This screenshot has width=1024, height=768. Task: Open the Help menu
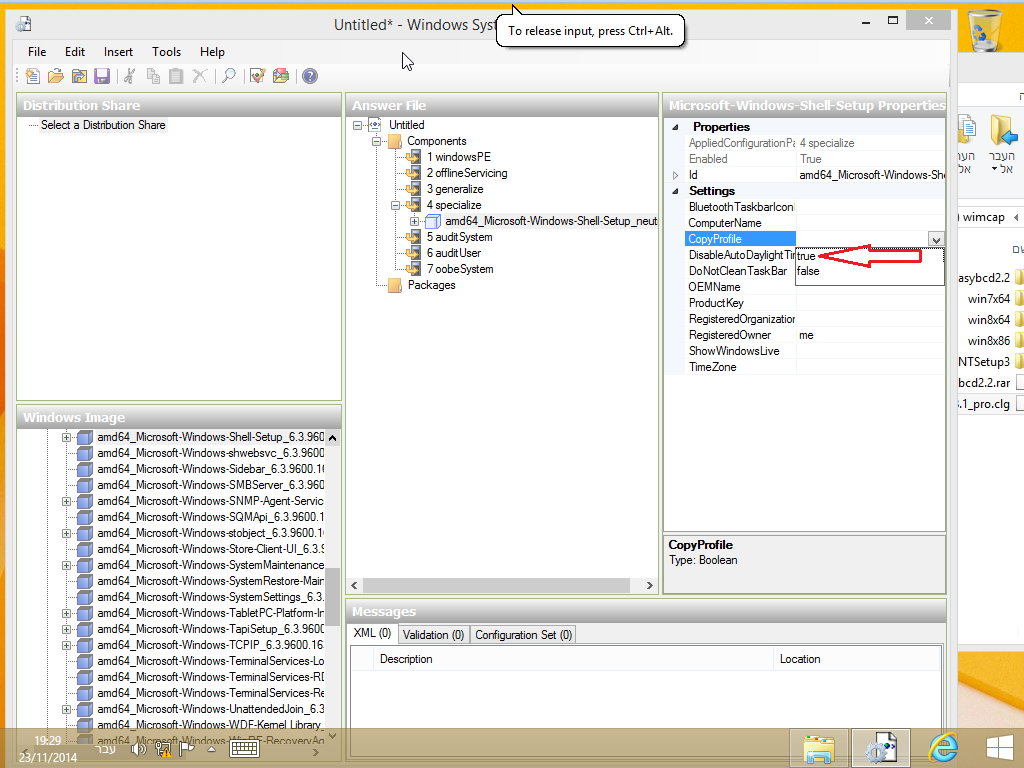(x=212, y=52)
